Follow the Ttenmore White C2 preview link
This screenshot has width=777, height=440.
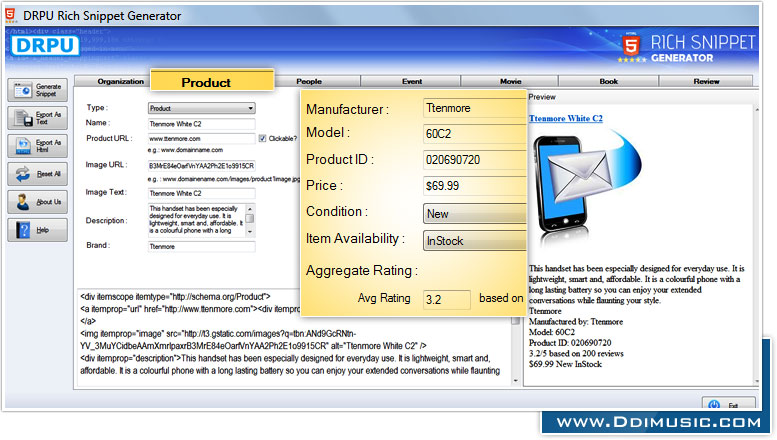[565, 118]
